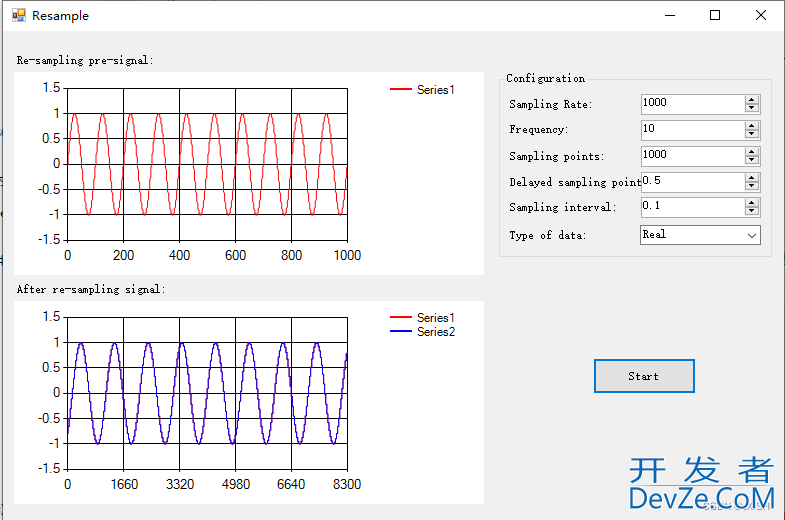Increase Sampling interval with up arrow
The width and height of the screenshot is (785, 520).
[x=751, y=203]
